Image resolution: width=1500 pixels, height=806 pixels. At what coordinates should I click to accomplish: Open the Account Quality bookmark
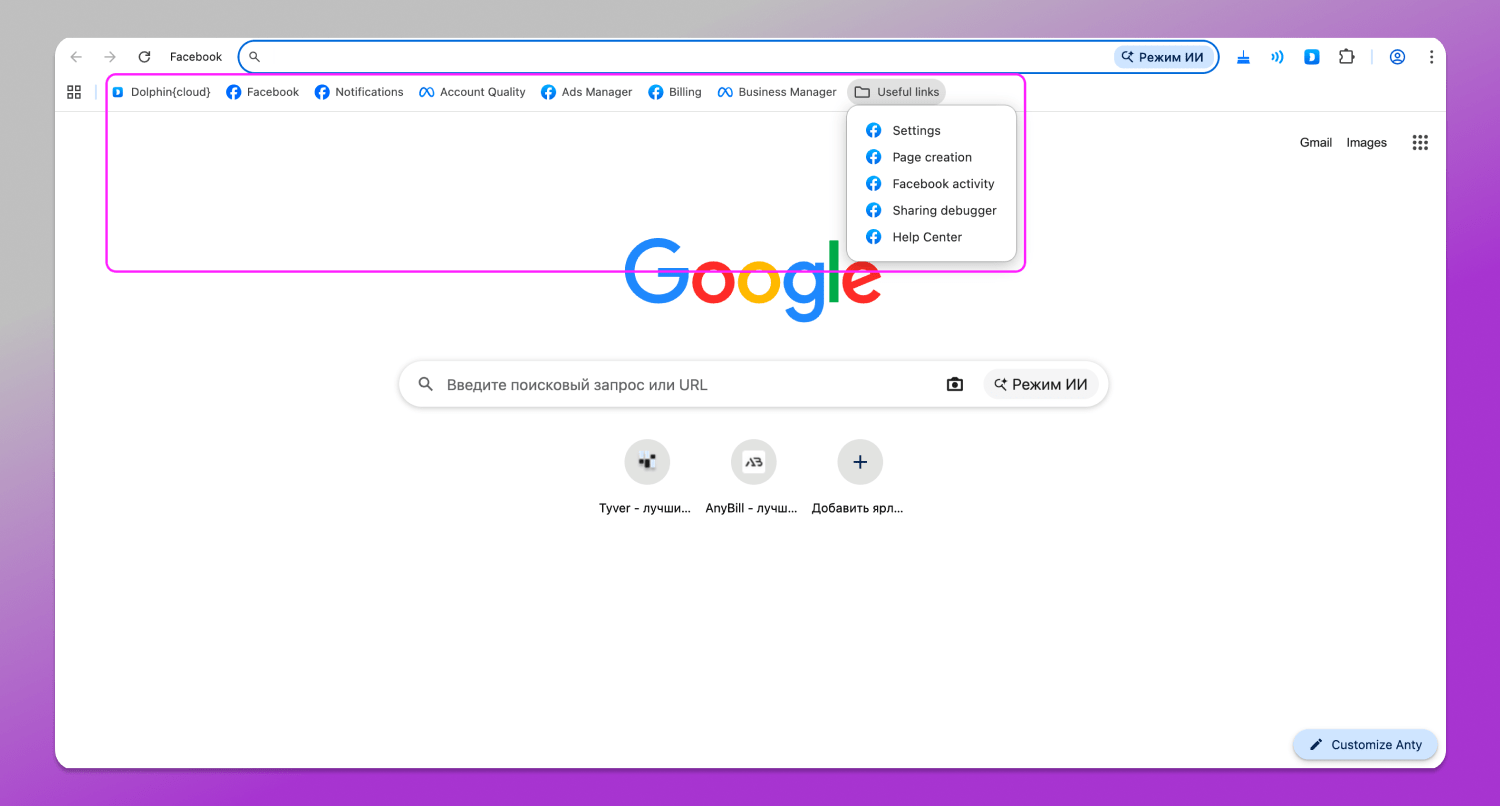(472, 92)
